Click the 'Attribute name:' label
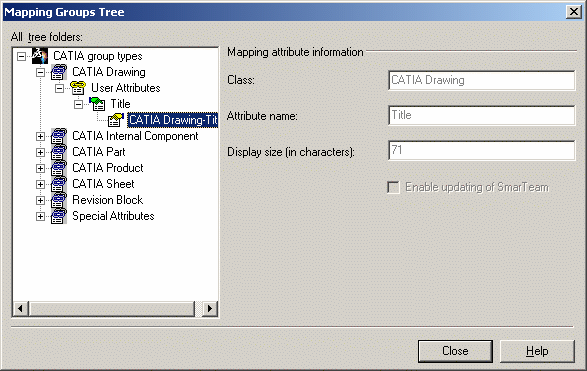 262,116
